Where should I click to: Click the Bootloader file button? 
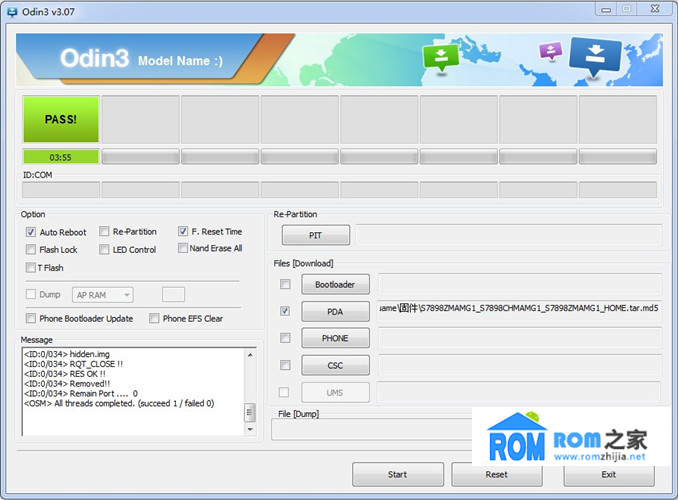point(336,285)
